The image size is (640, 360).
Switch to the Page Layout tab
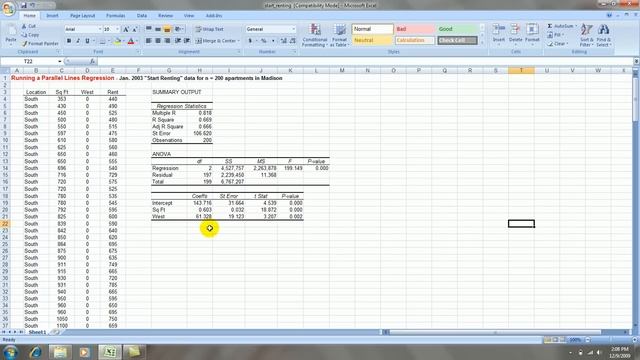pos(82,16)
